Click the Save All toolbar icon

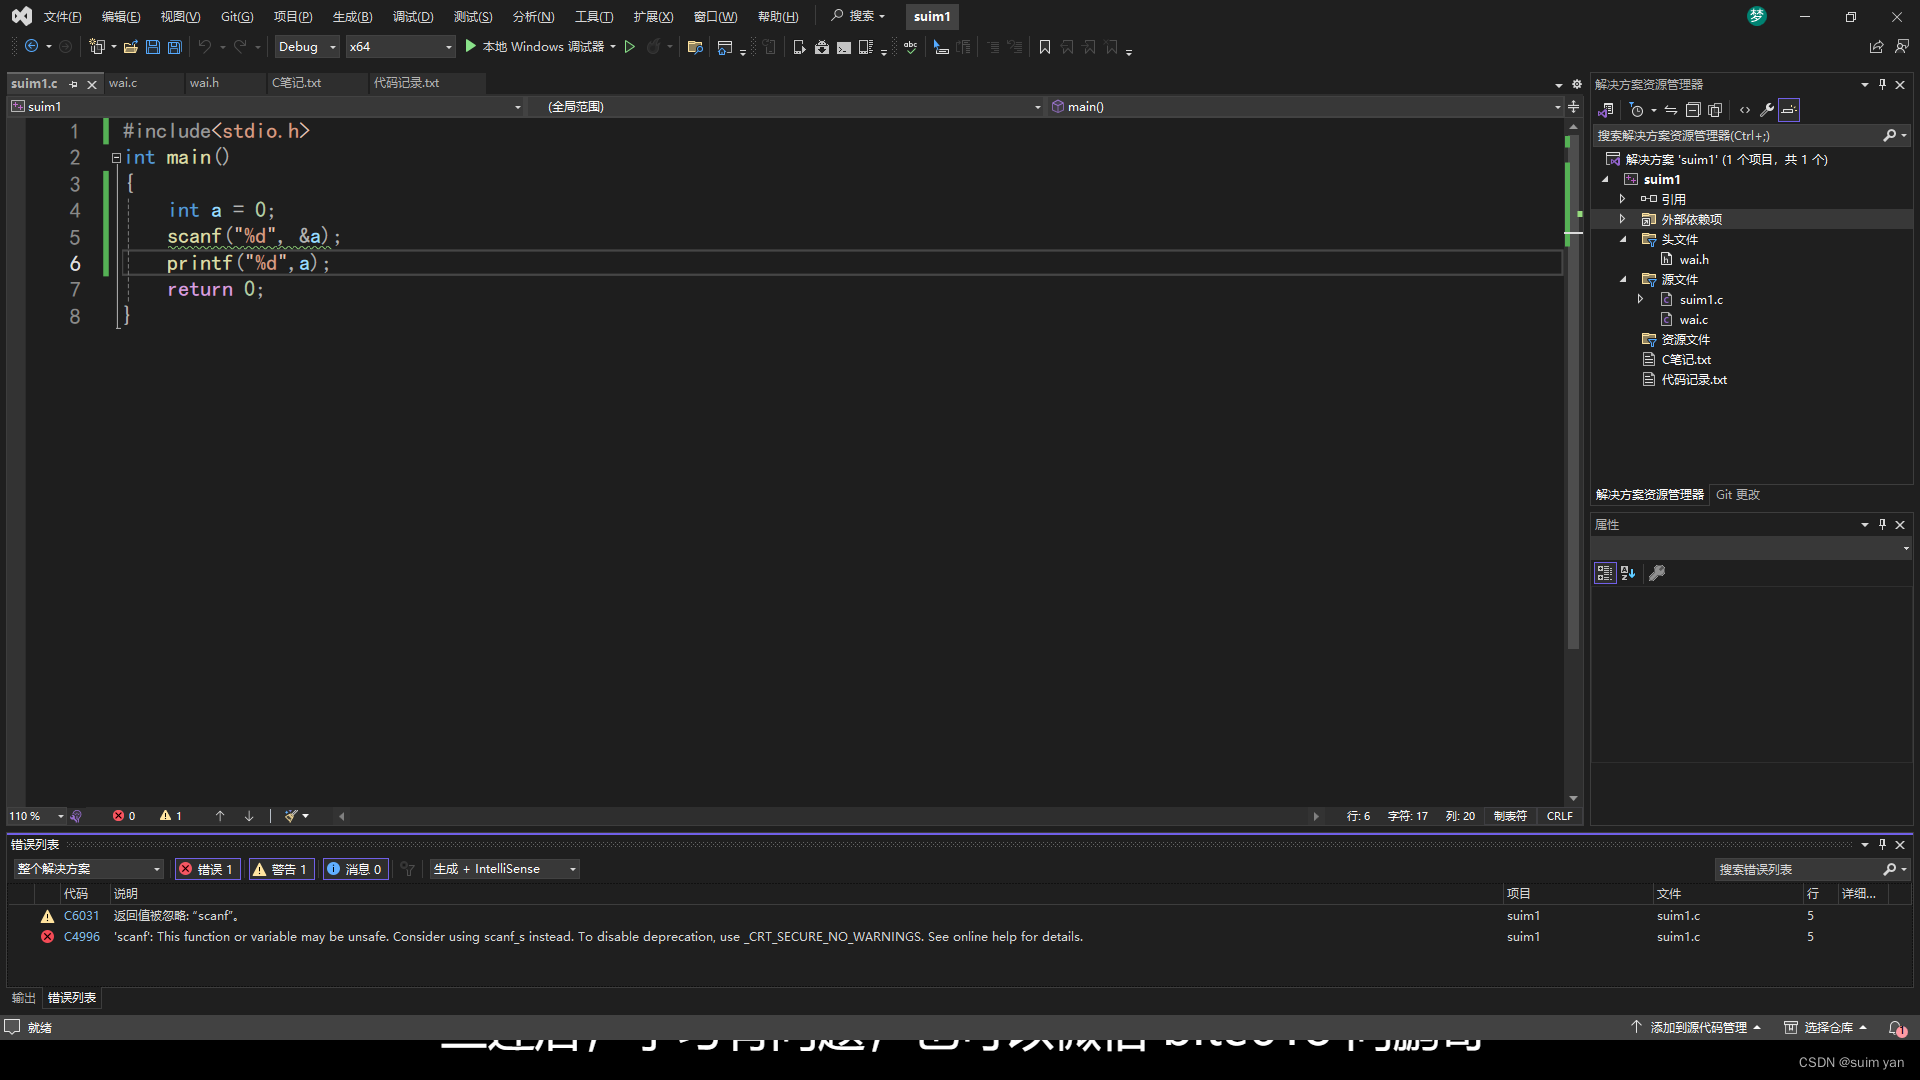pyautogui.click(x=175, y=47)
